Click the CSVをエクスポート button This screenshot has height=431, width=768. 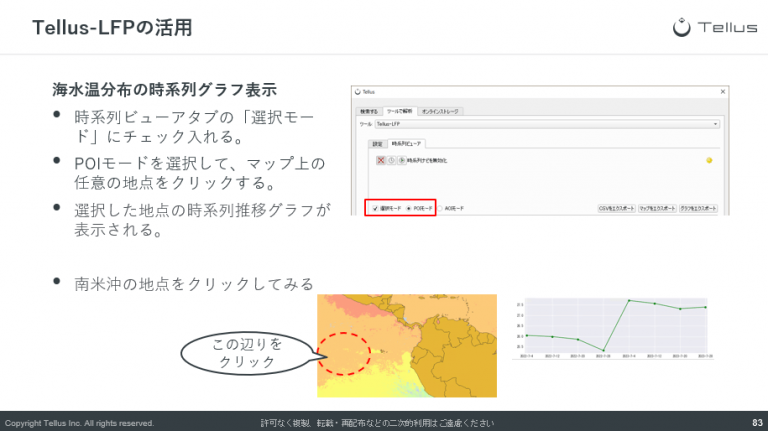(617, 208)
